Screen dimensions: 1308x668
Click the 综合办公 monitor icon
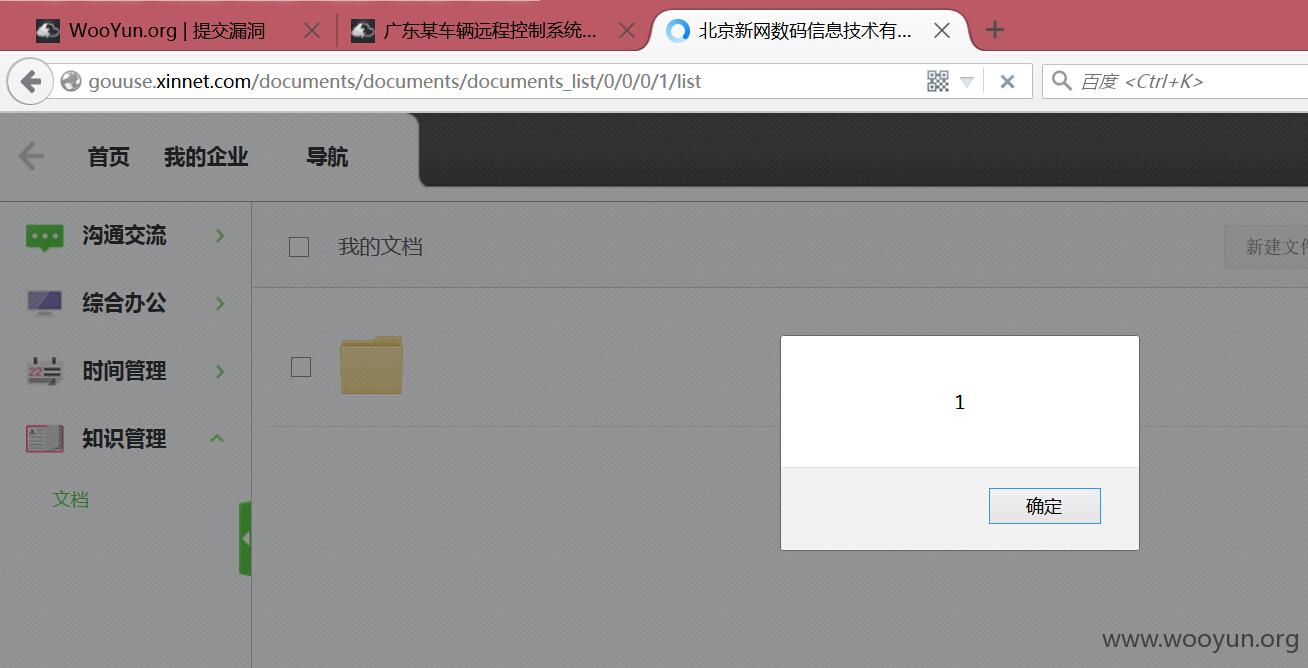[44, 303]
